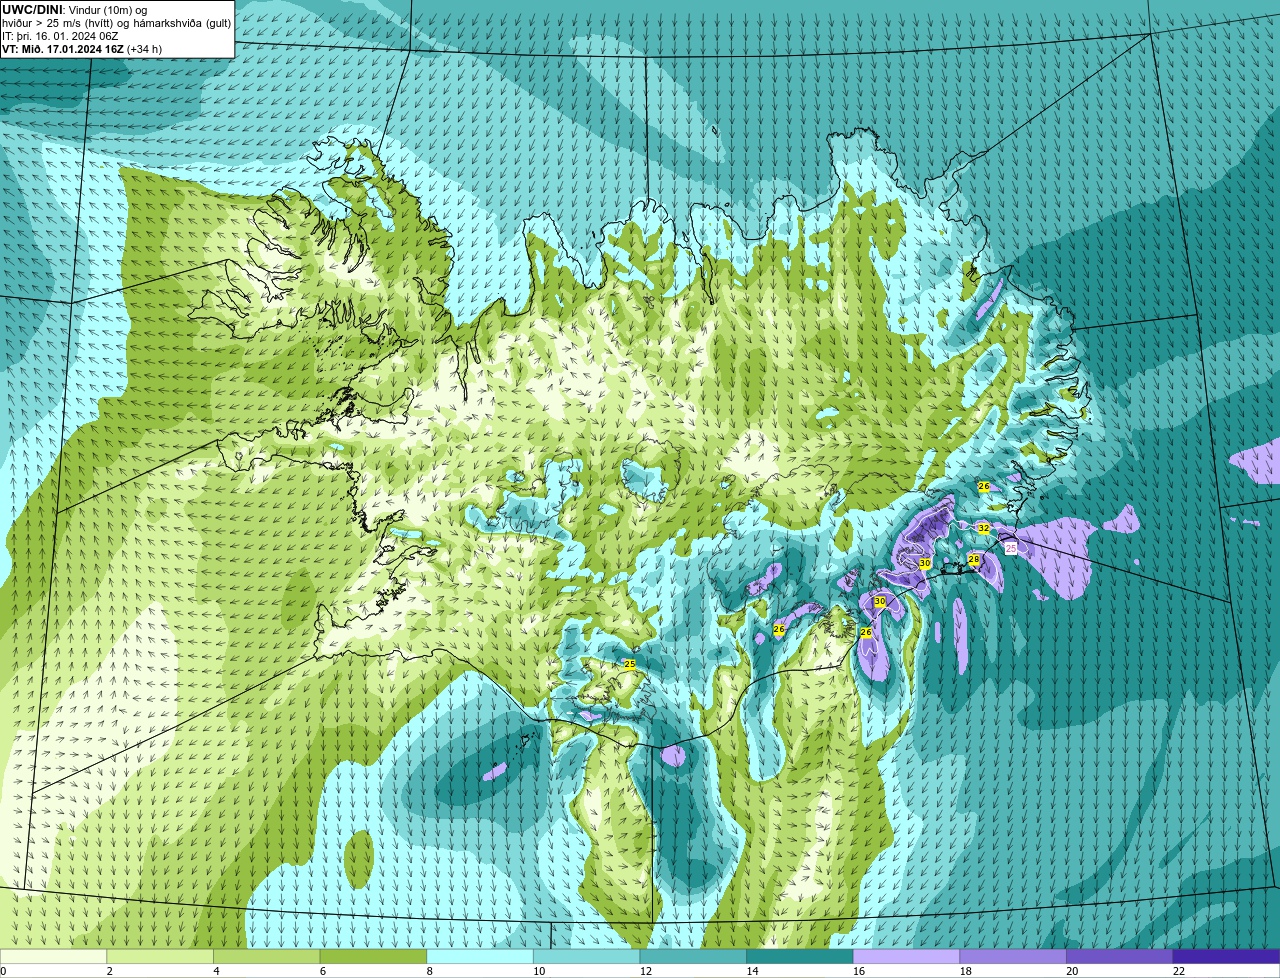Click the legend scale number 16
This screenshot has width=1280, height=978.
tap(859, 971)
